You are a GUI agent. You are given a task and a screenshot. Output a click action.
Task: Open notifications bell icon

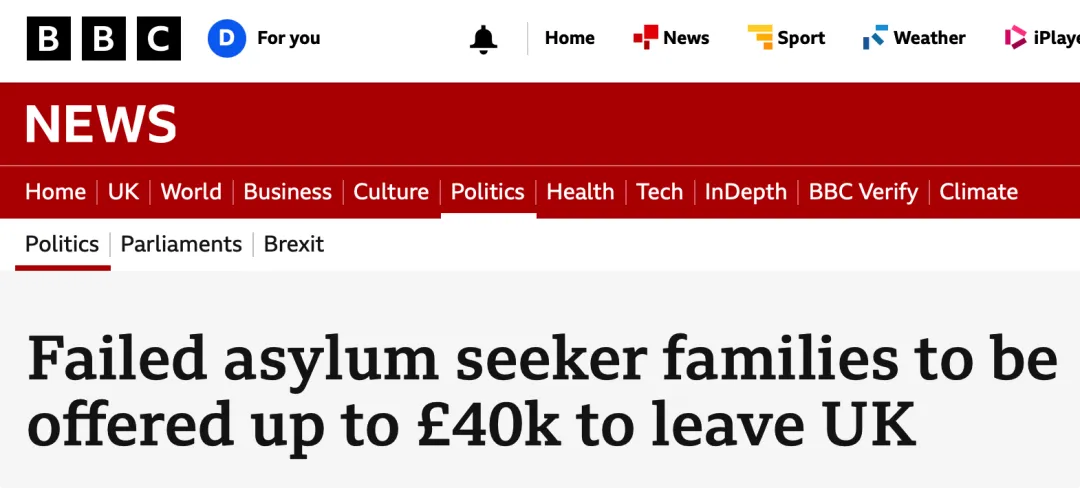click(x=483, y=39)
